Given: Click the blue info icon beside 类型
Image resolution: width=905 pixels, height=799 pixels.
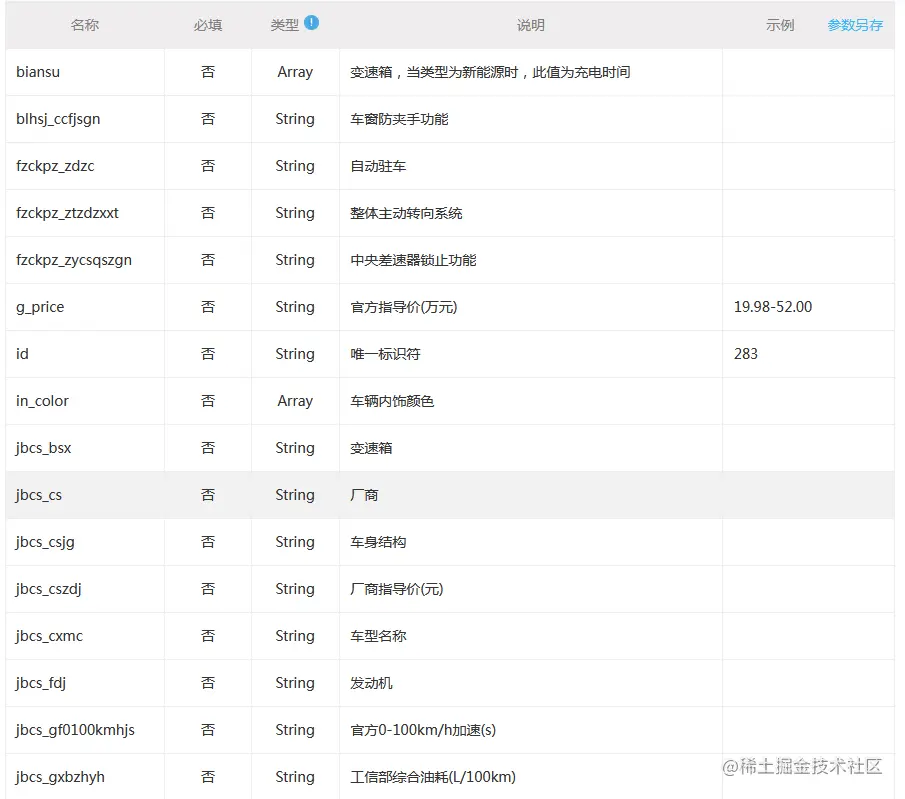Looking at the screenshot, I should (x=311, y=23).
